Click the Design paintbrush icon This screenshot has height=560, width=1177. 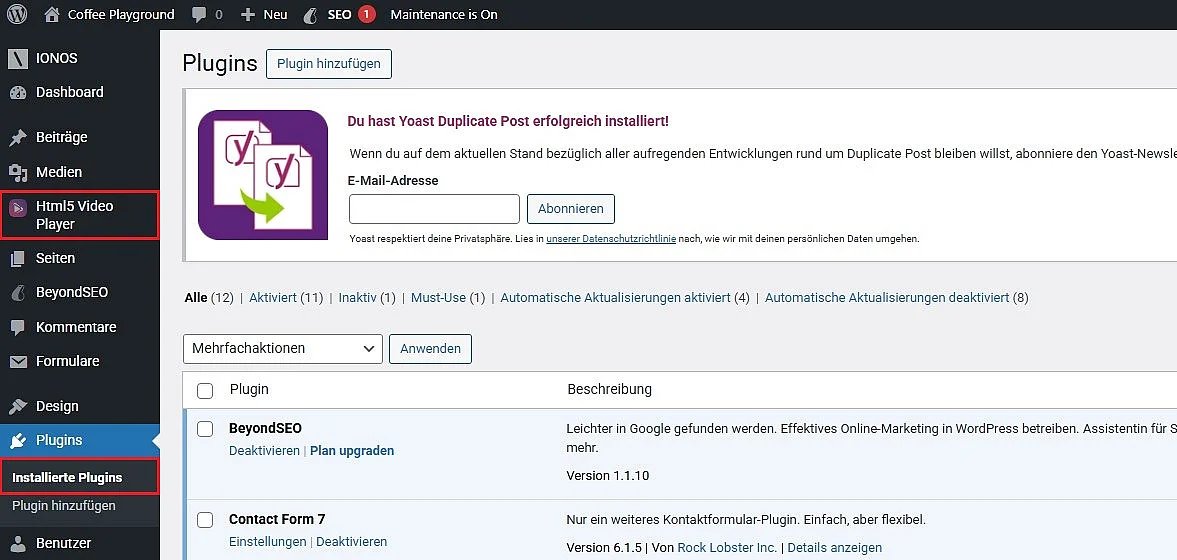[x=18, y=406]
